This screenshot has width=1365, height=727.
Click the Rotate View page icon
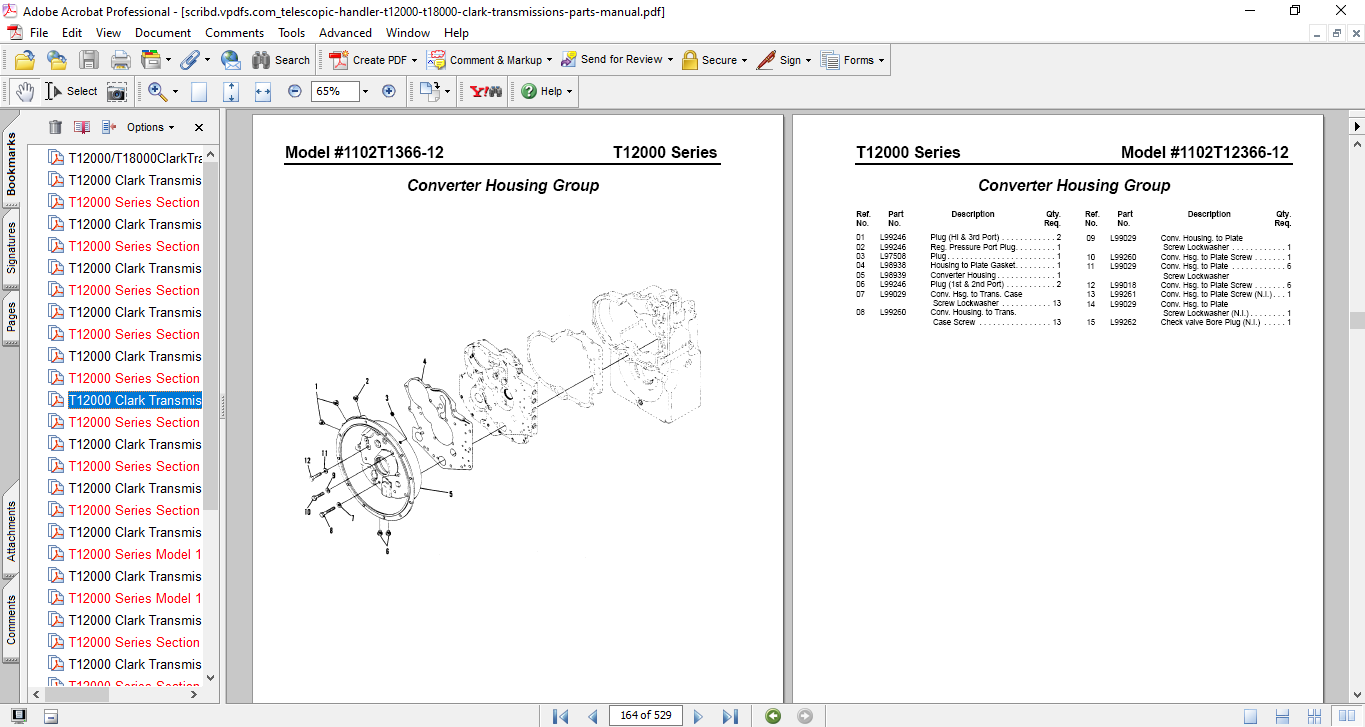[x=429, y=91]
